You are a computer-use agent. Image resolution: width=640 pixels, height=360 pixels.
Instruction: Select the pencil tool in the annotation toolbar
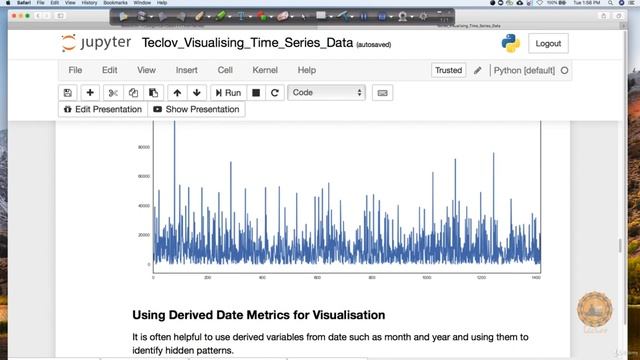199,16
